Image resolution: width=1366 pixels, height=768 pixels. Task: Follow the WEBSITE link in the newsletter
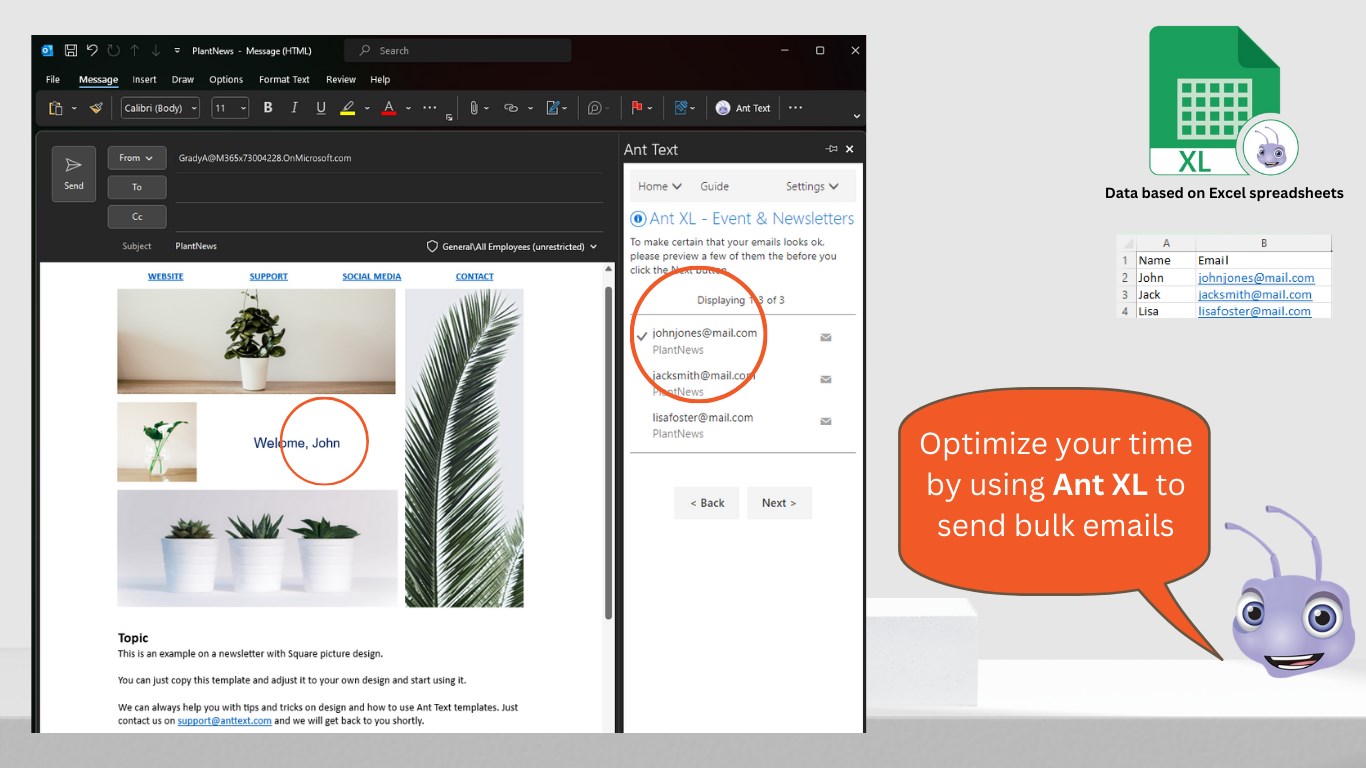click(x=166, y=277)
